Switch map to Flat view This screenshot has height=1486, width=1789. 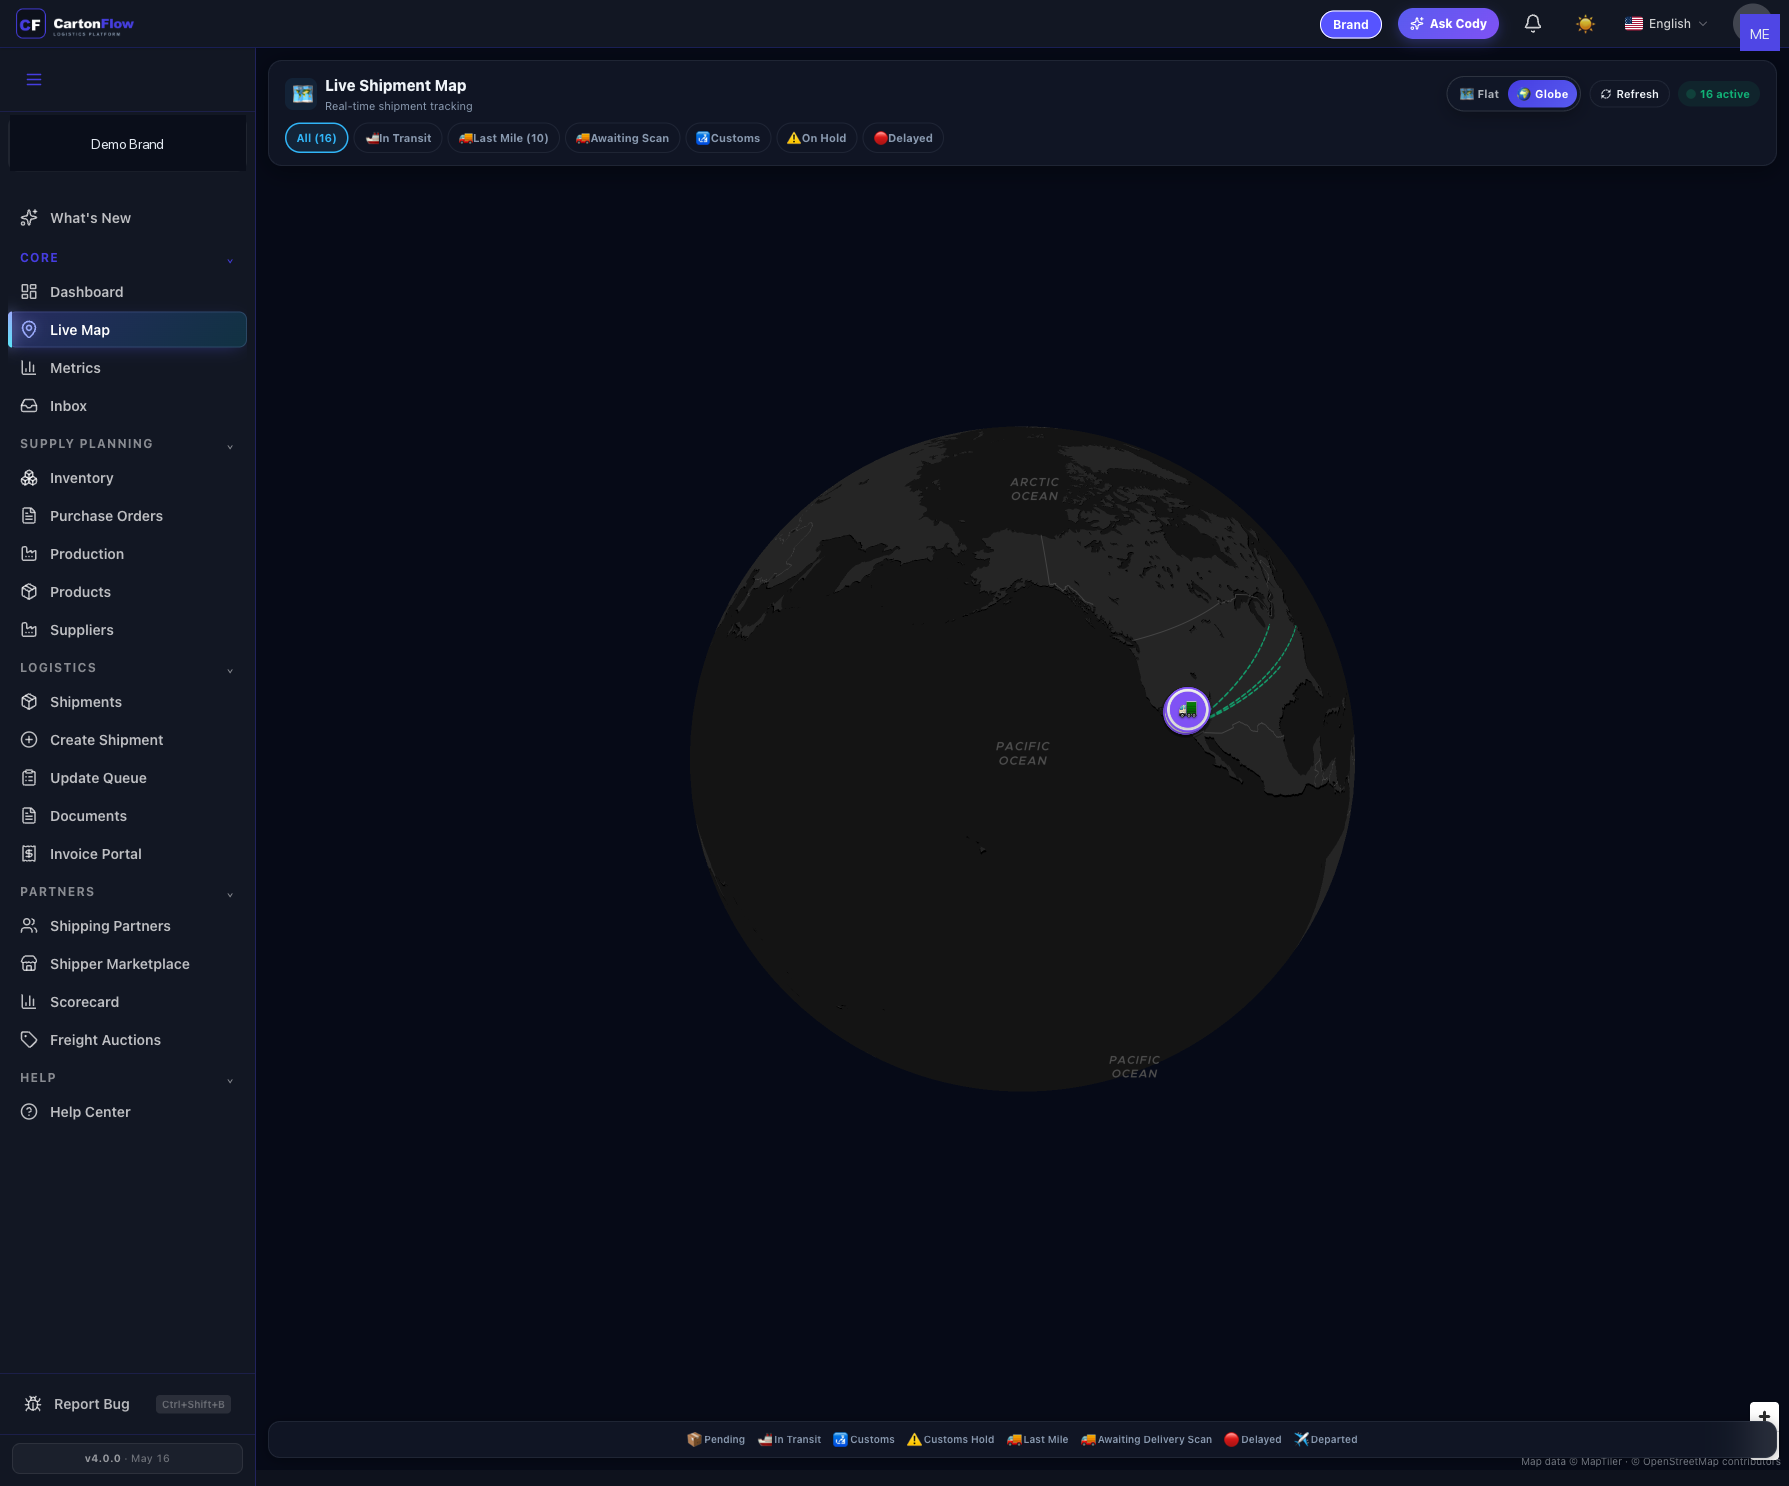tap(1479, 94)
